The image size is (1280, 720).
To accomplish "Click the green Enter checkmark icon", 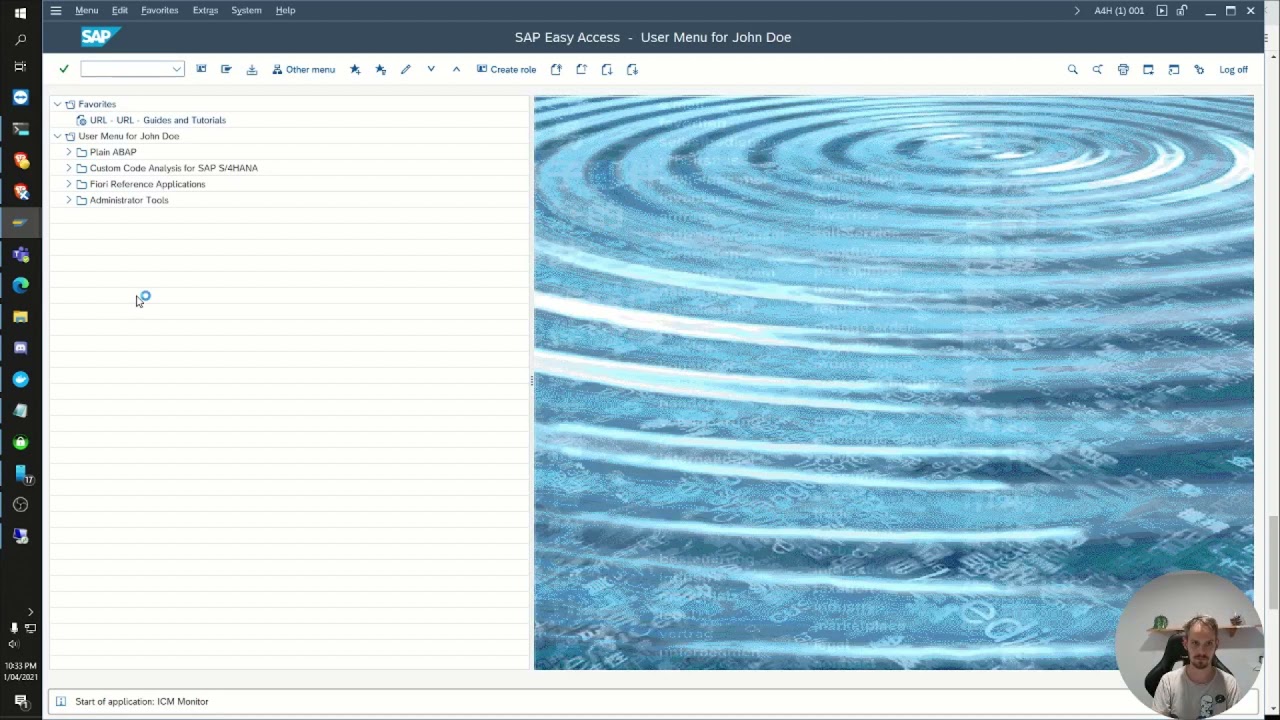I will click(64, 69).
